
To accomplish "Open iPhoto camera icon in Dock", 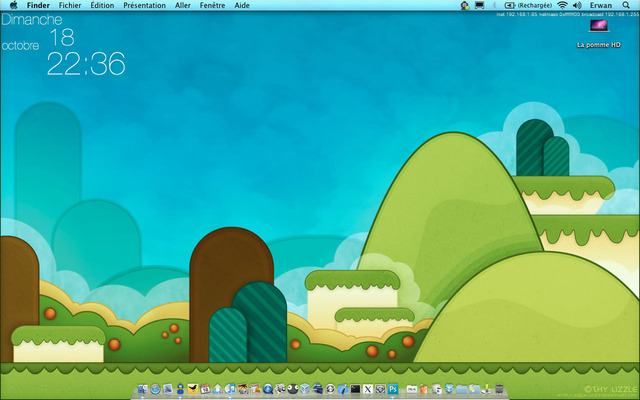I will pos(243,389).
